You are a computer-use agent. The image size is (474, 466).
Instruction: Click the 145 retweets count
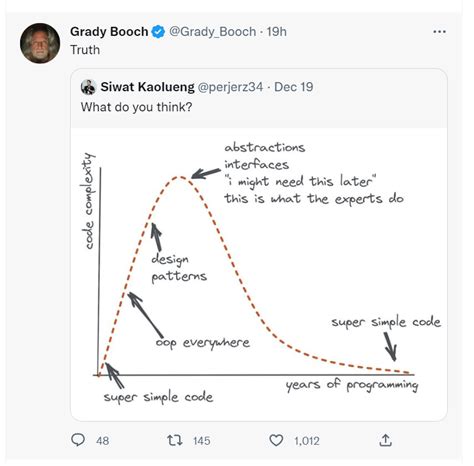pos(202,441)
